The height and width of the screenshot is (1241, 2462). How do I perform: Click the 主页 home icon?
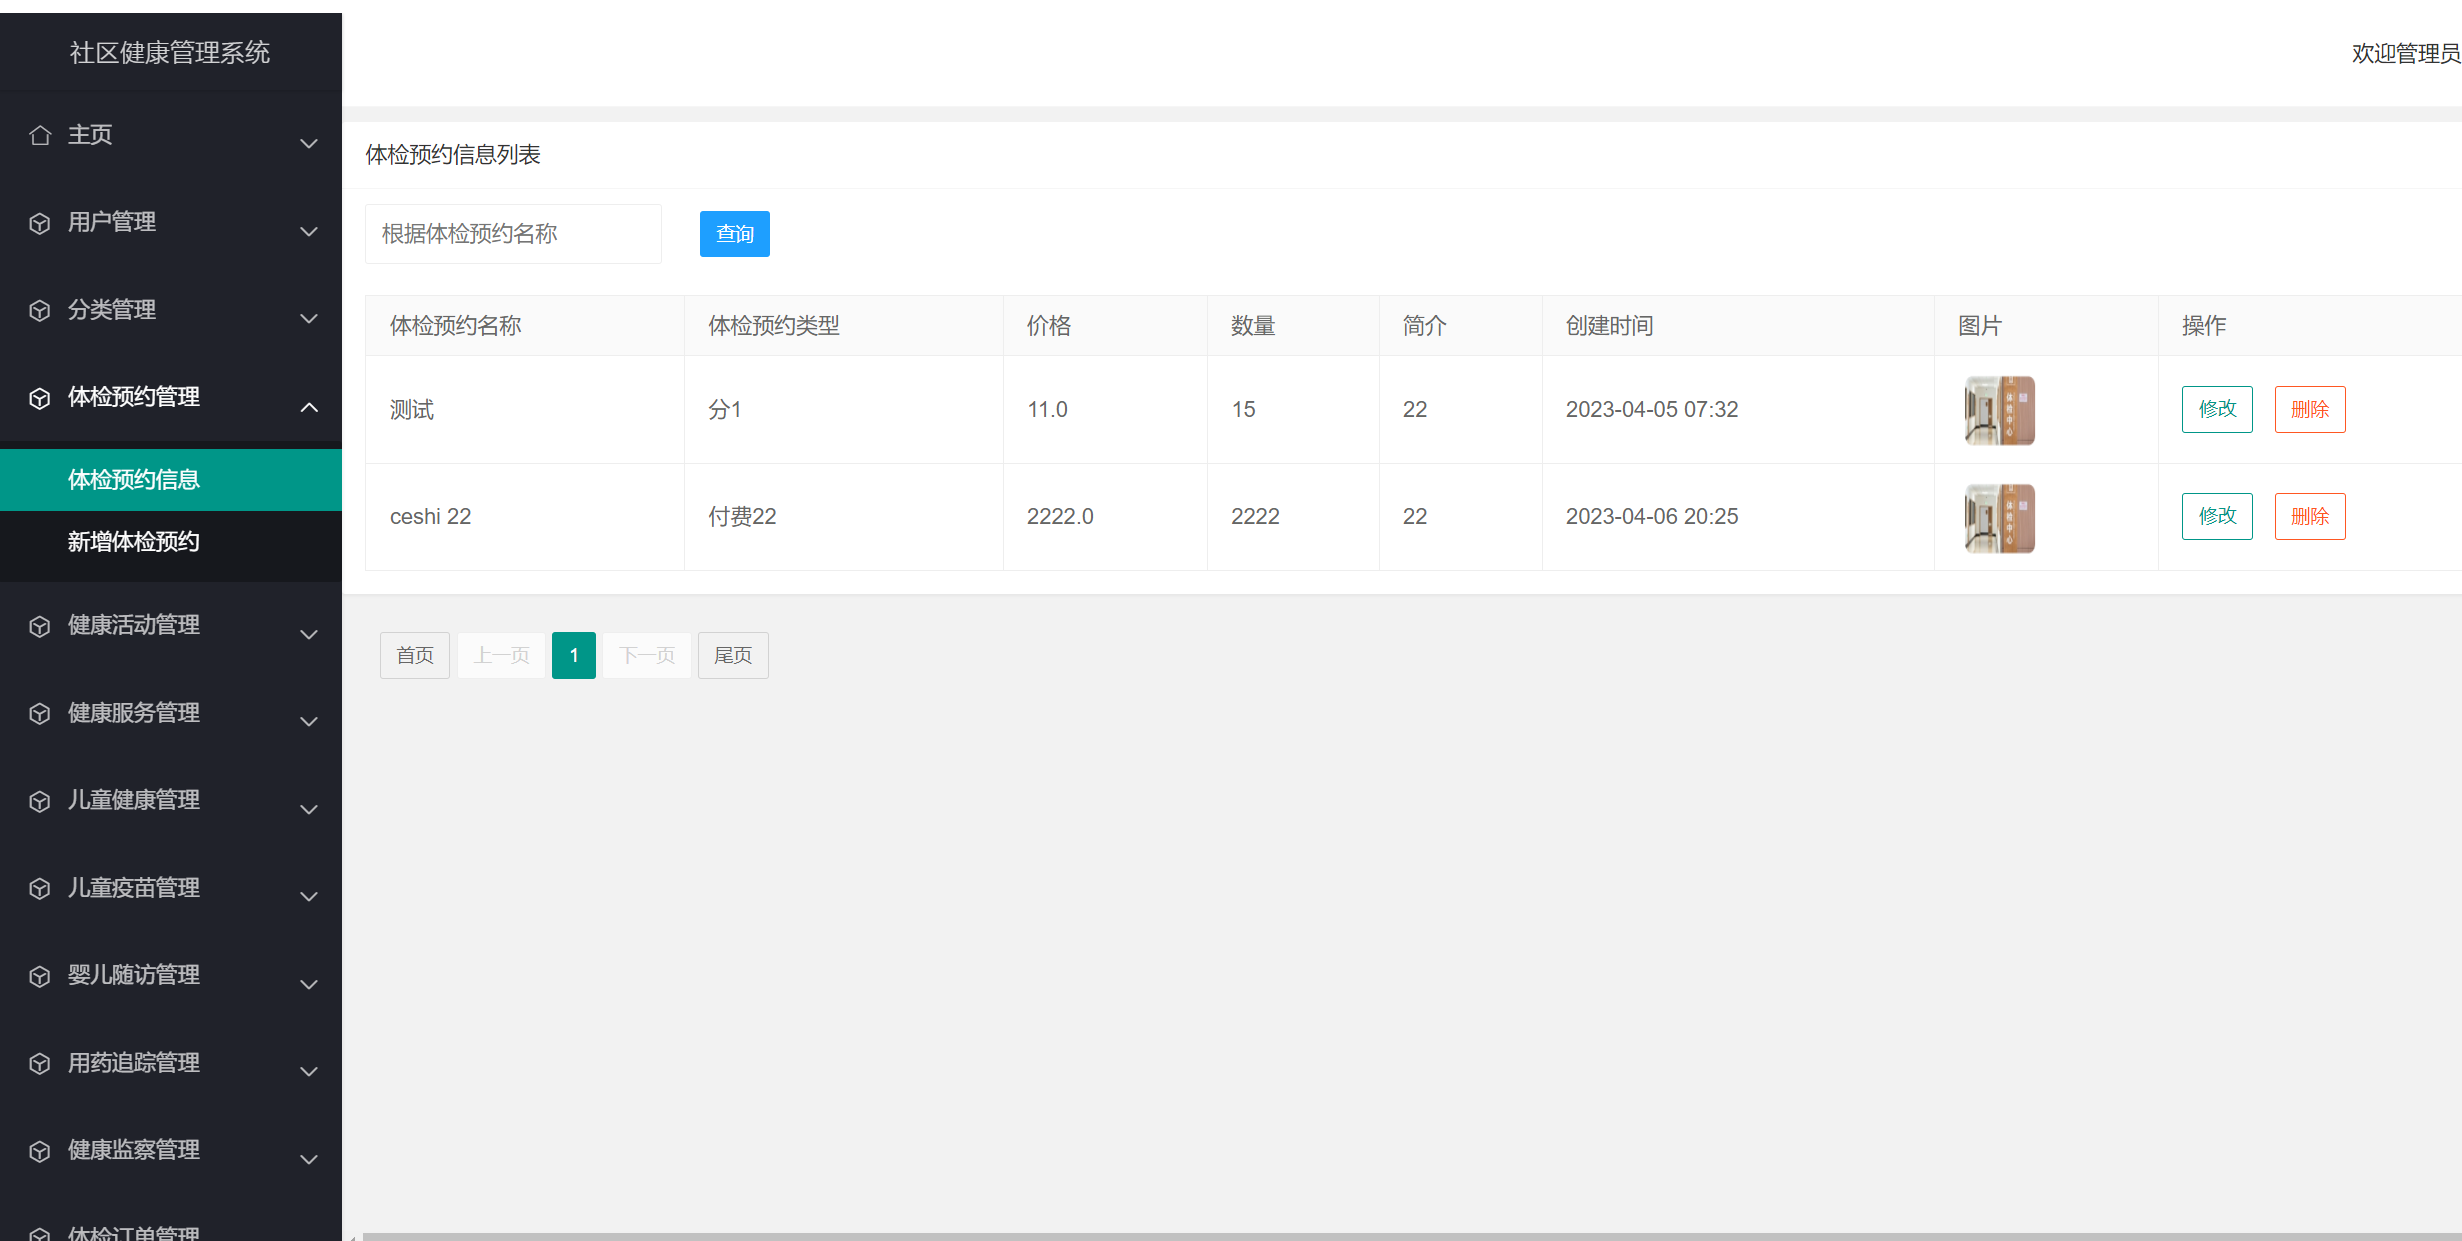pyautogui.click(x=40, y=135)
